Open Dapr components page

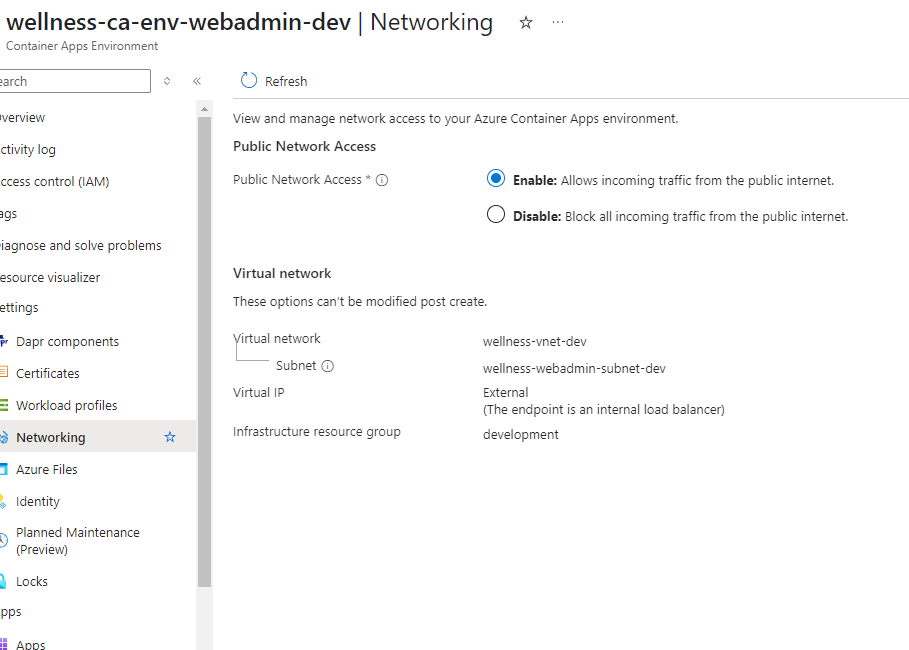coord(67,342)
